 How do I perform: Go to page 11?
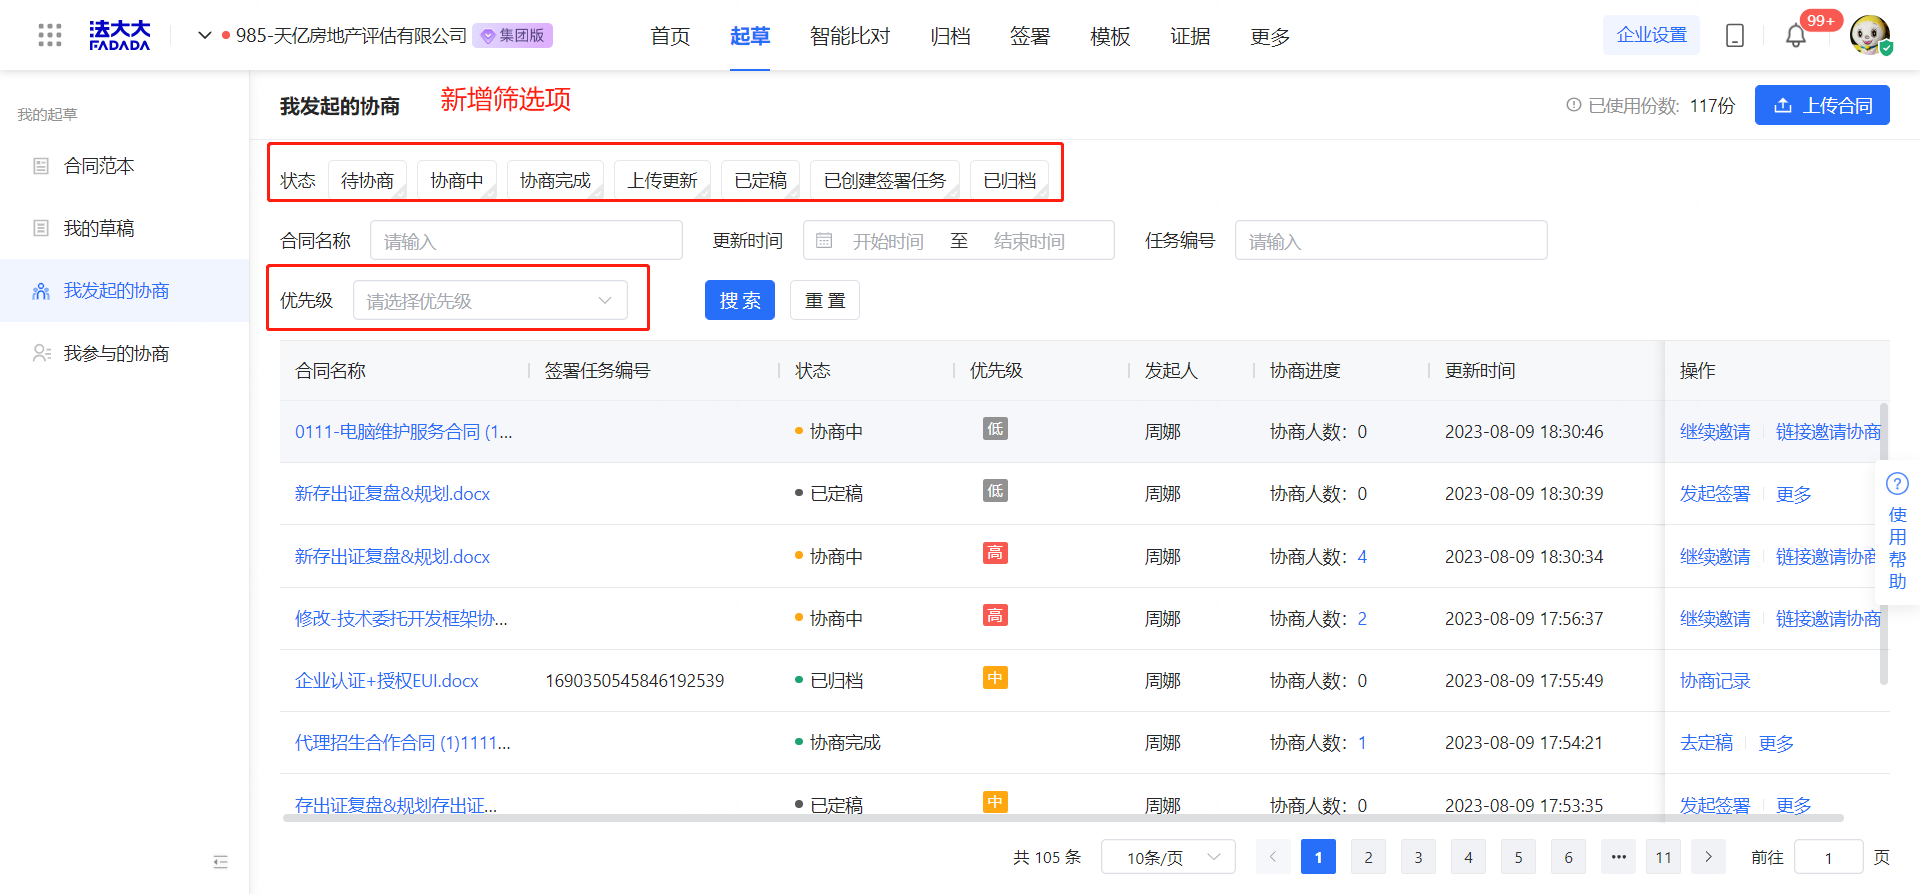click(1663, 857)
